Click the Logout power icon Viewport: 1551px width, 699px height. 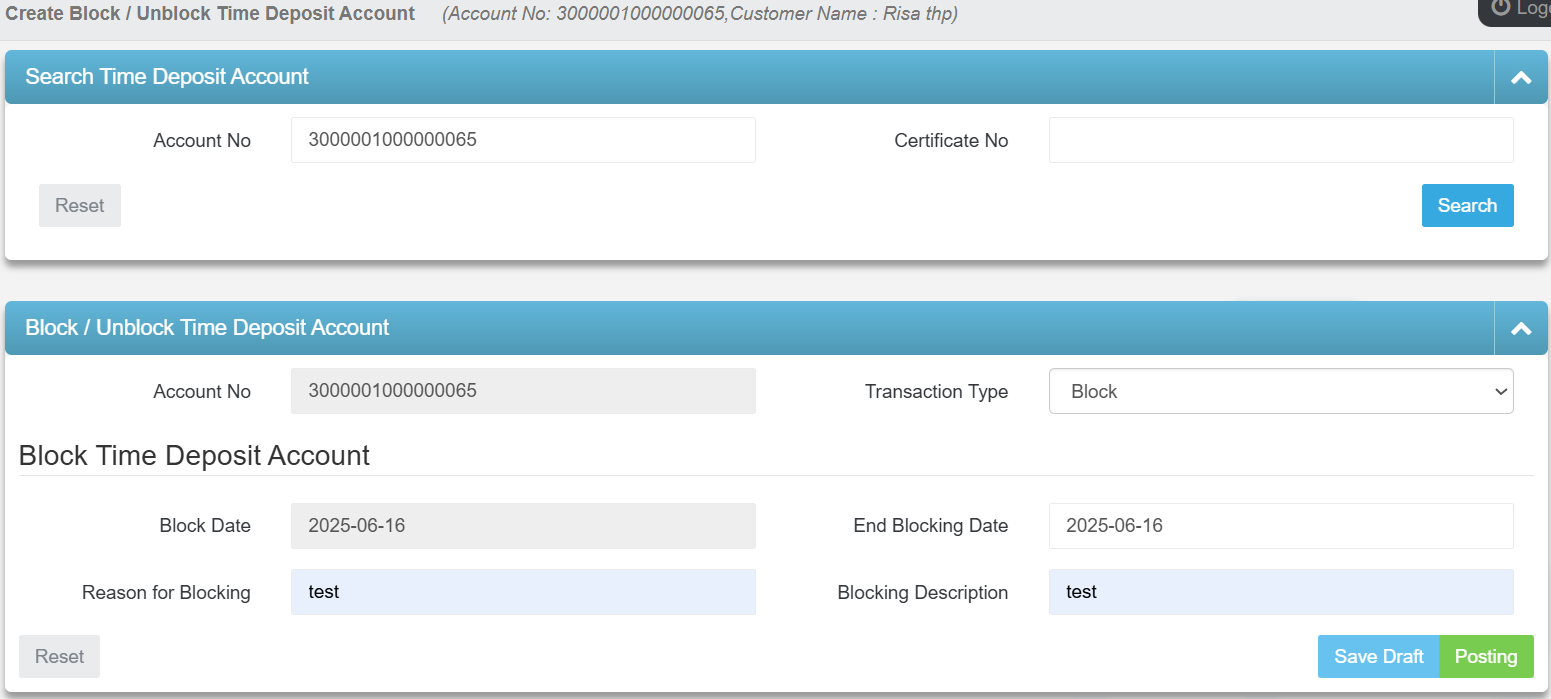click(1501, 9)
